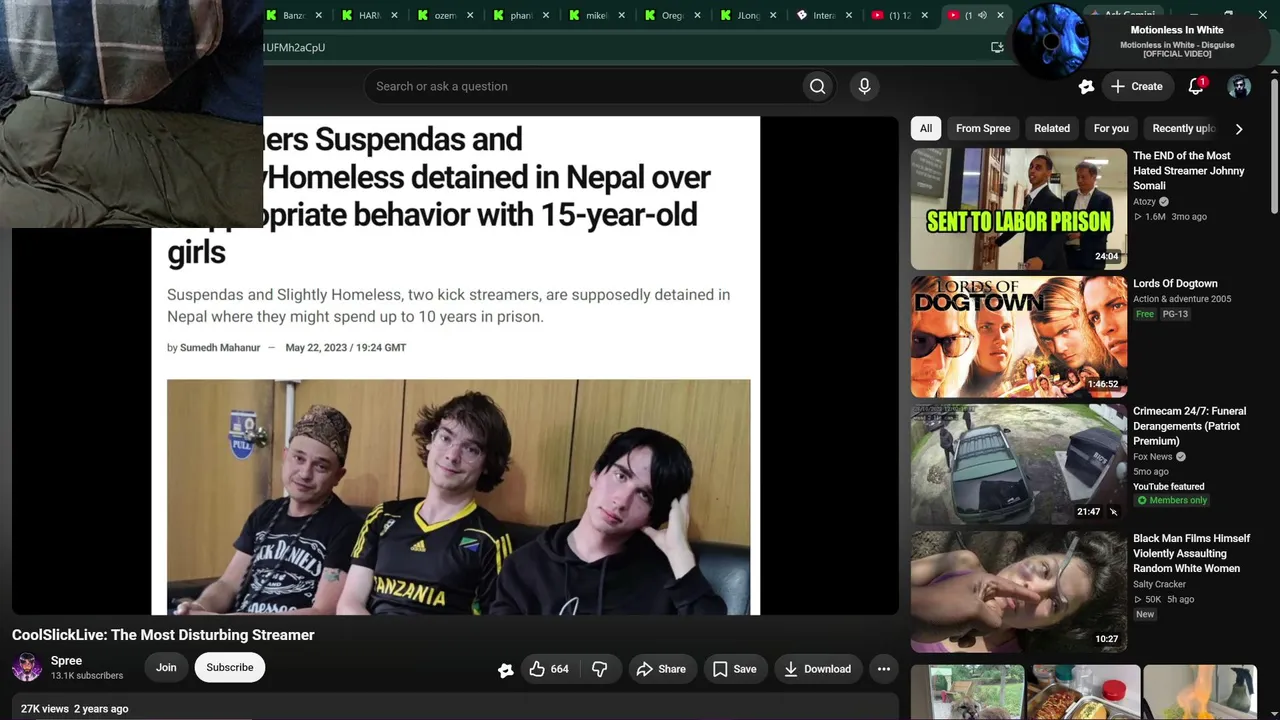The image size is (1280, 720).
Task: Dislike the video with thumbs down
Action: coord(600,669)
